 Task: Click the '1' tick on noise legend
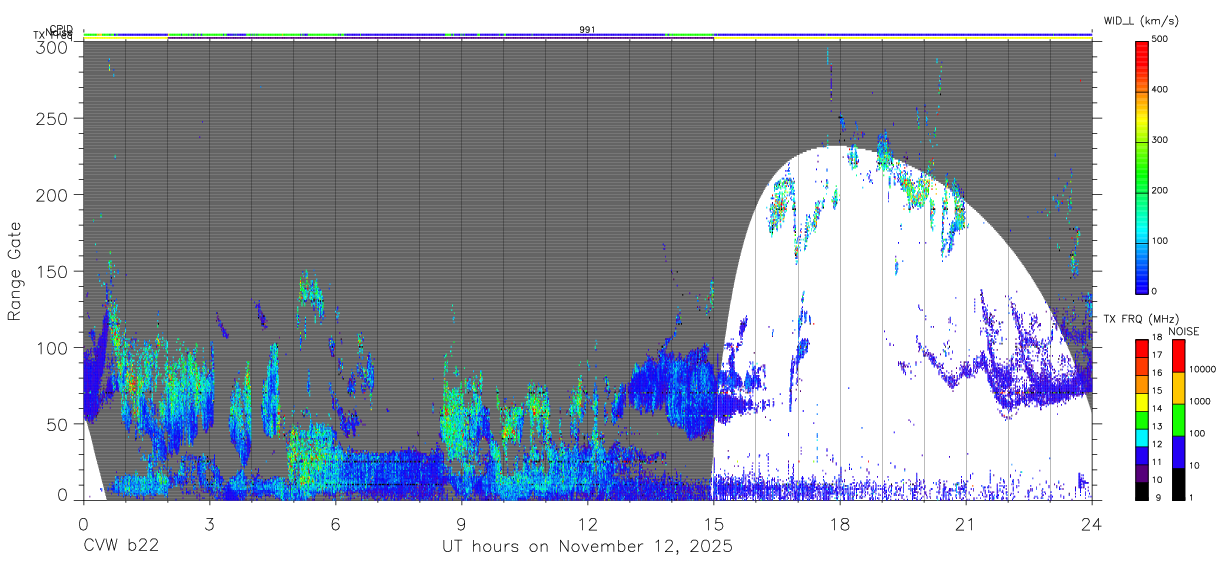[1190, 498]
